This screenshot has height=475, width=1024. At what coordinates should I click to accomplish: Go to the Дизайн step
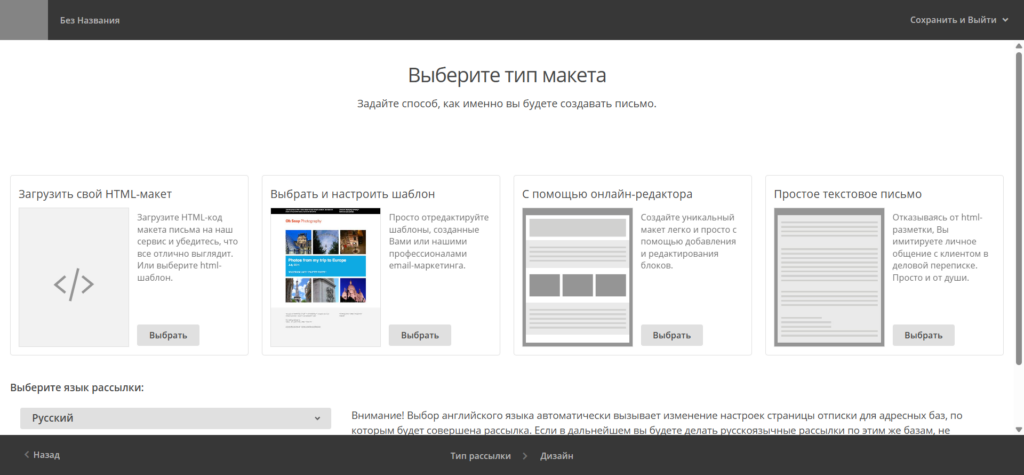[x=556, y=456]
